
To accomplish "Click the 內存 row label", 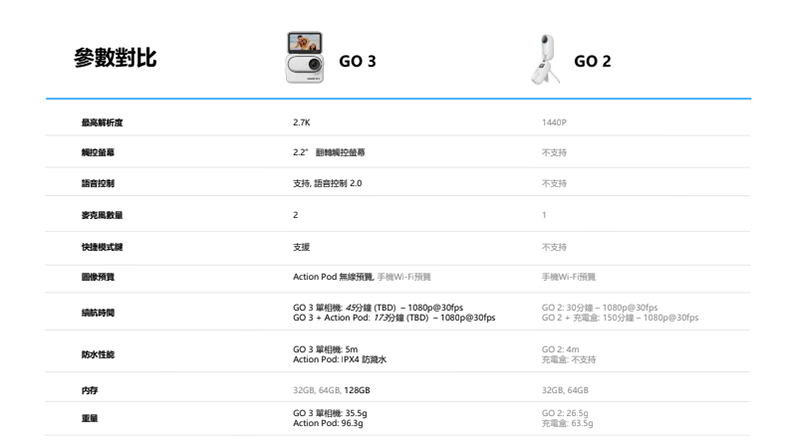I will (90, 390).
